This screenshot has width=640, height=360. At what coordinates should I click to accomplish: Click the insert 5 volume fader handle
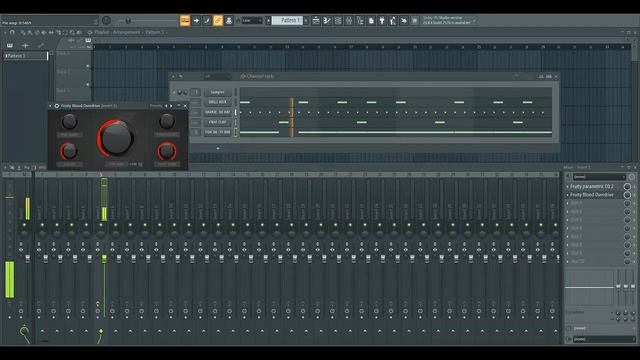pos(104,258)
